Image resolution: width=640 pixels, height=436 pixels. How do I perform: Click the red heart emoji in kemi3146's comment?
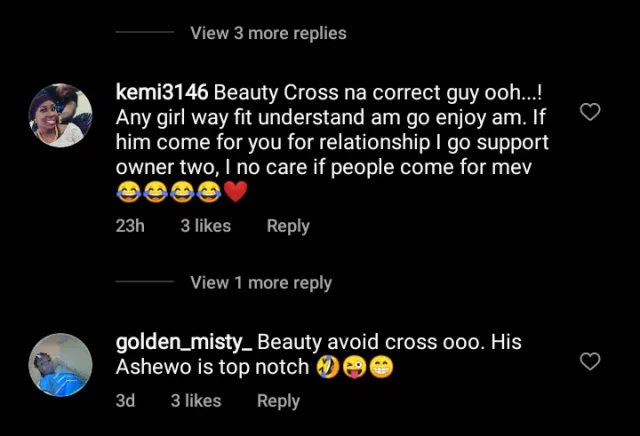coord(234,193)
